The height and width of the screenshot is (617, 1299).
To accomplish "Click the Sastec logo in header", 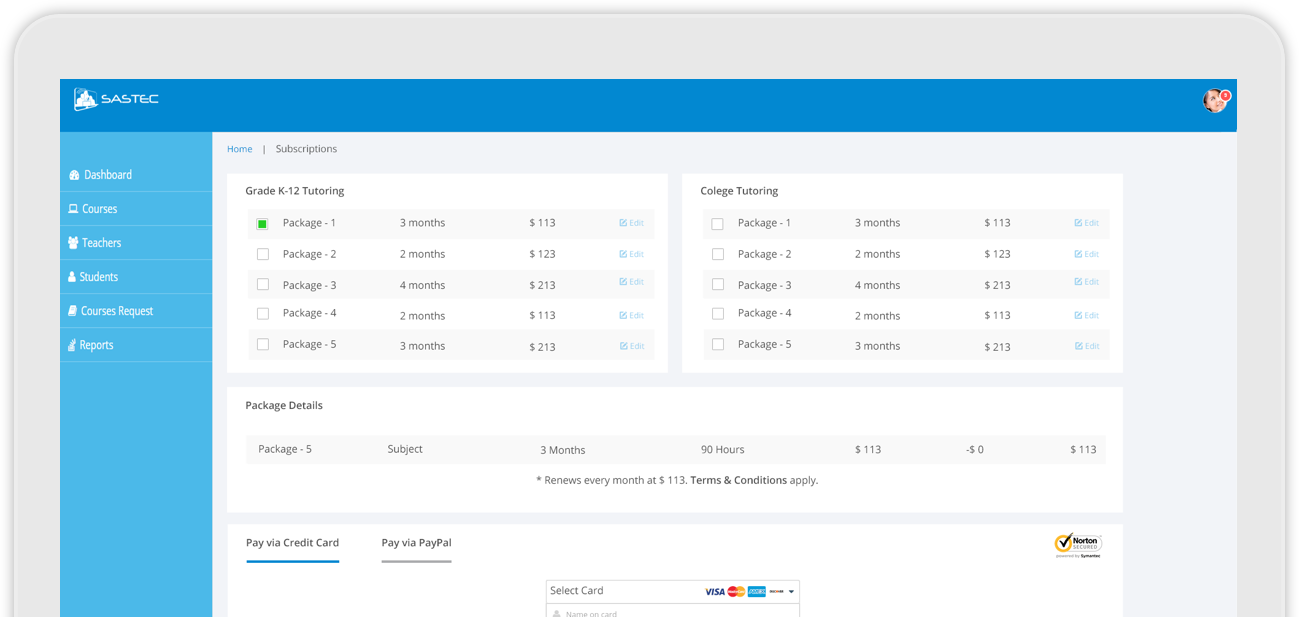I will 116,99.
